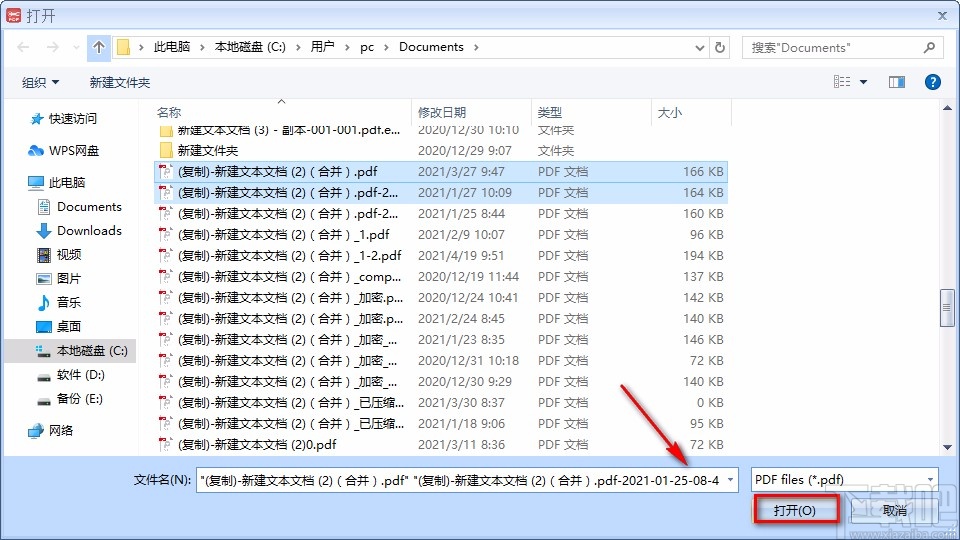The width and height of the screenshot is (960, 540).
Task: Select 软件 (D:) drive
Action: 71,375
